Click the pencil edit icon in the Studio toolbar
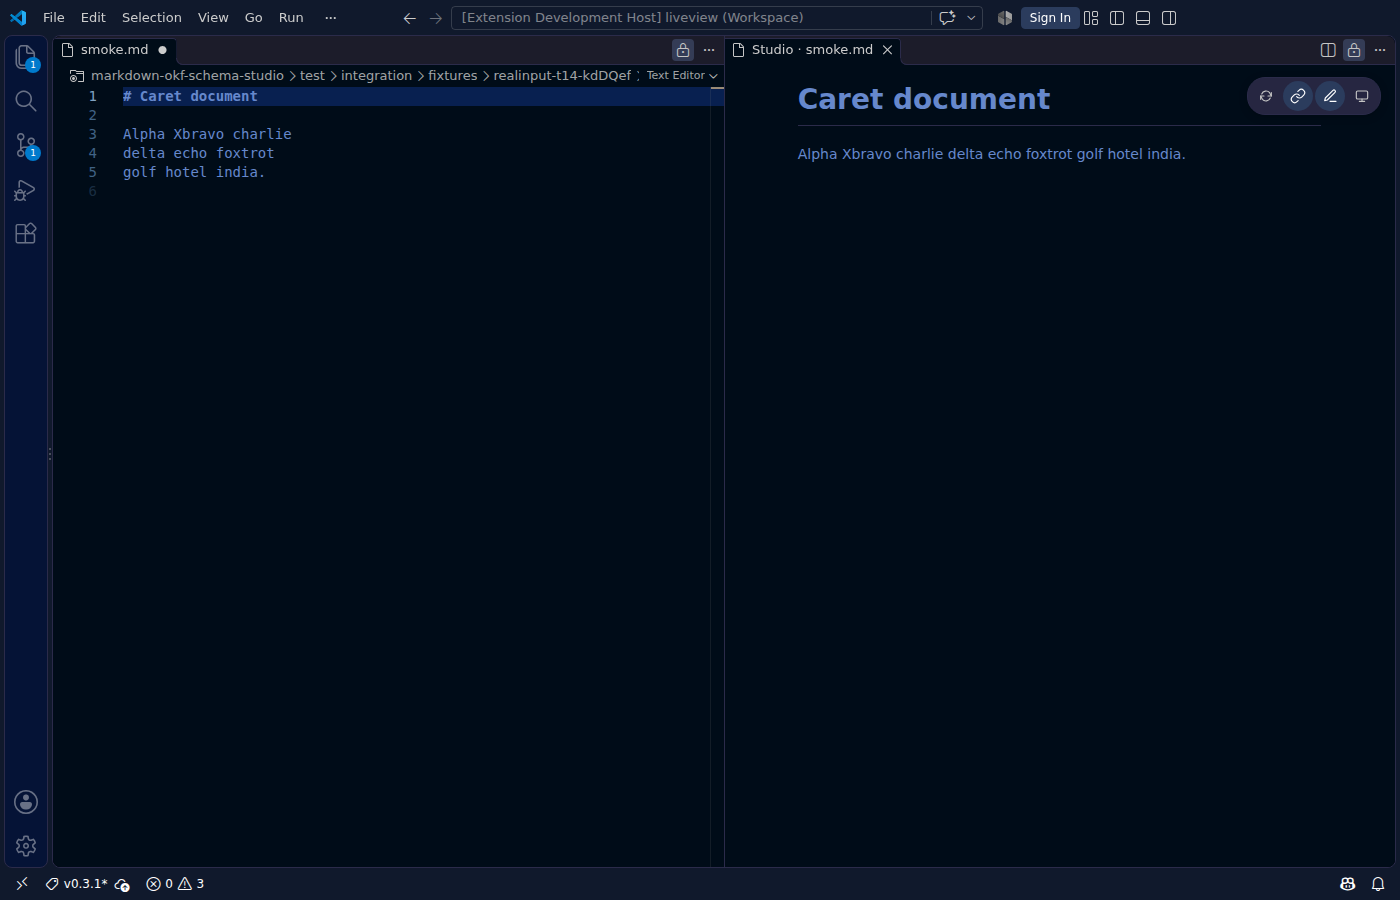Screen dimensions: 1400x900 pyautogui.click(x=1330, y=96)
